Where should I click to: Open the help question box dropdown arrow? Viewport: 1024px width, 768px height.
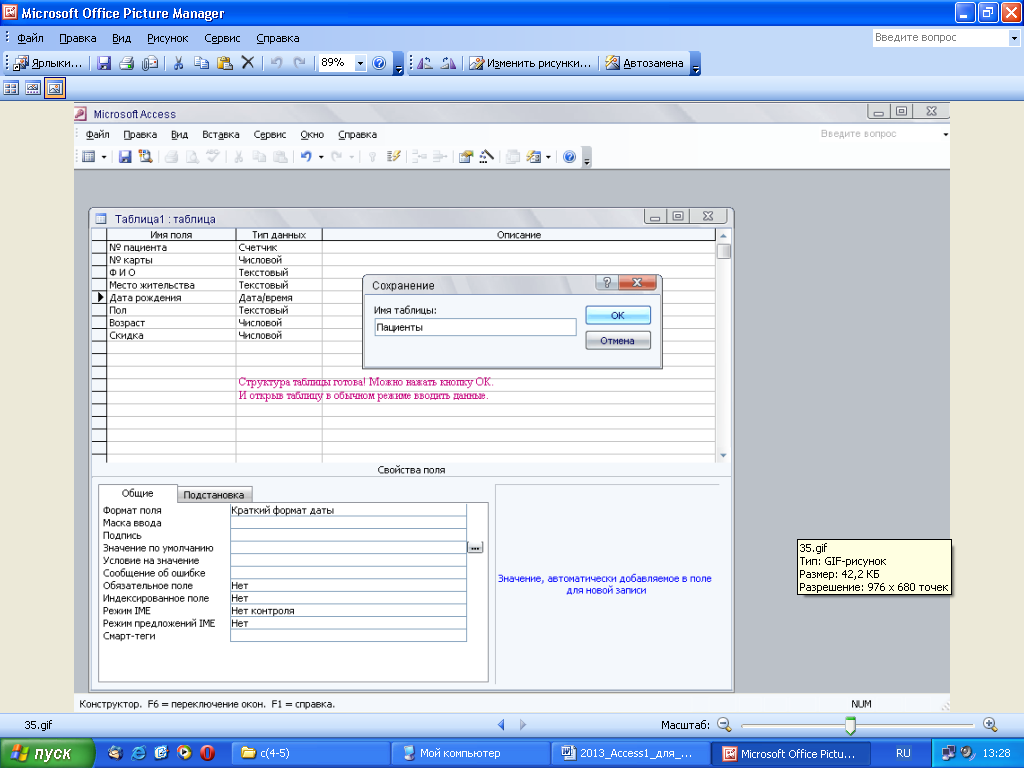[x=1014, y=38]
